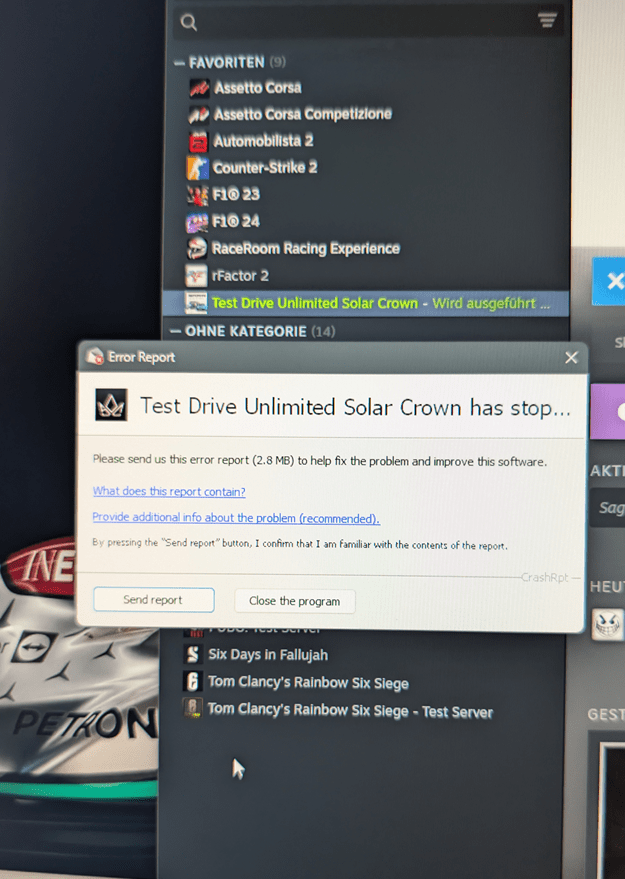Click the 'Sag' text field in activity panel
This screenshot has height=879, width=625.
pos(607,507)
